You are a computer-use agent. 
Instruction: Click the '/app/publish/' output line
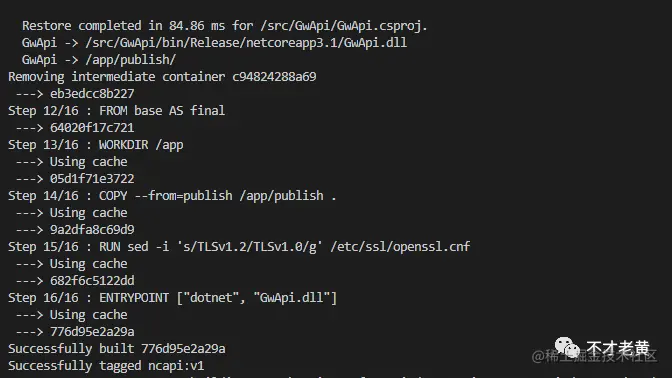tap(99, 60)
